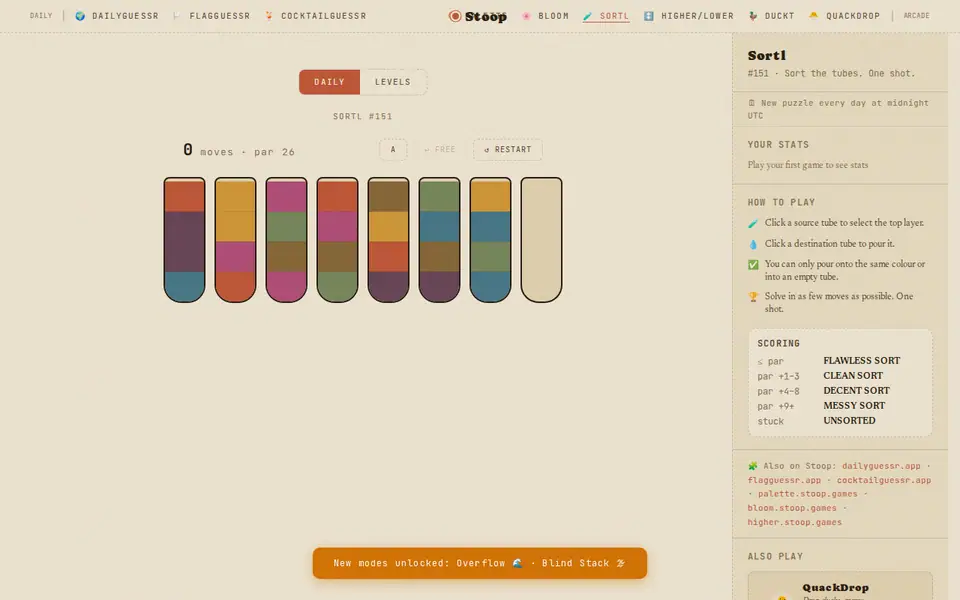Click the MESSY SORT scoring row
This screenshot has height=600, width=960.
(x=840, y=406)
